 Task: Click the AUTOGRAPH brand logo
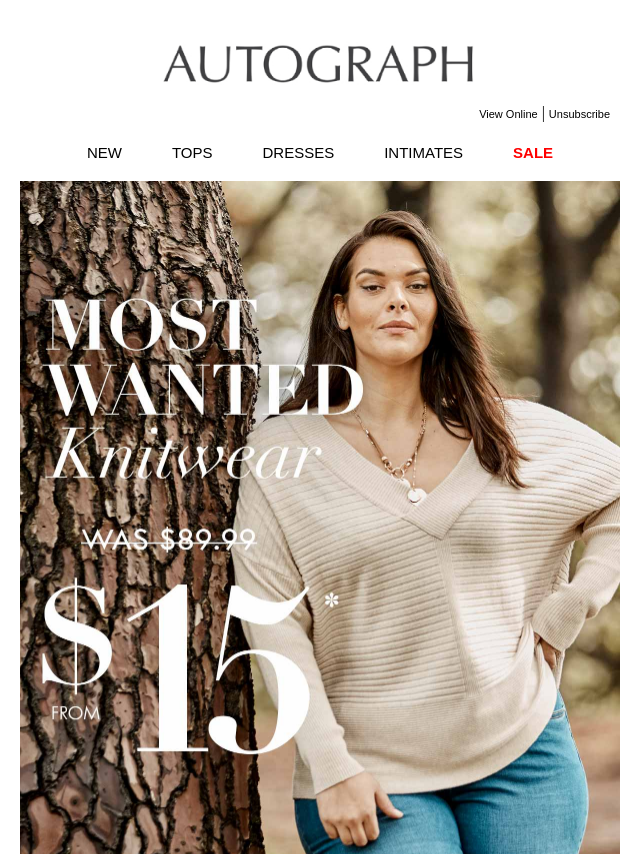point(319,64)
